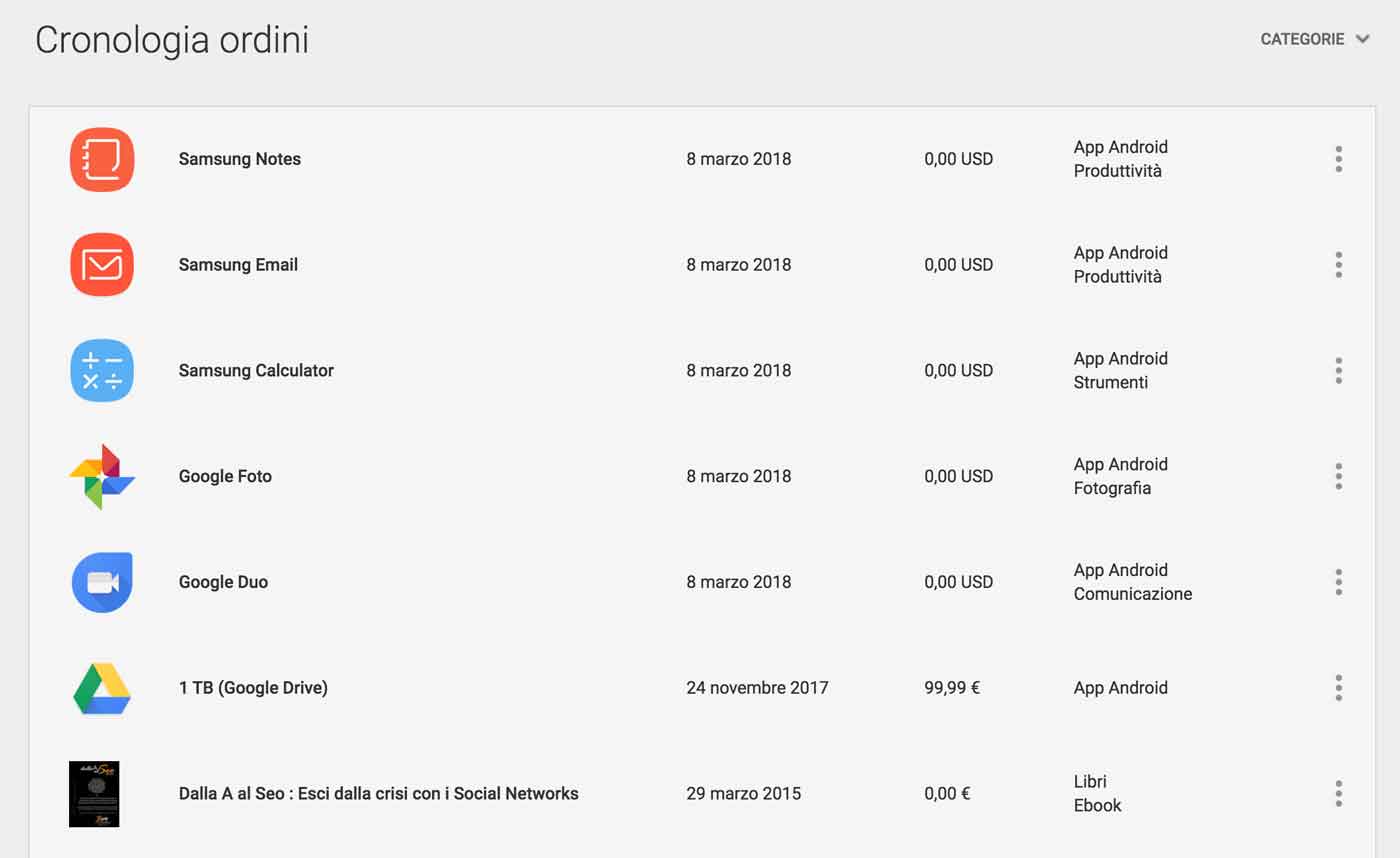Open the Dalla A al Seo book cover

coord(94,794)
